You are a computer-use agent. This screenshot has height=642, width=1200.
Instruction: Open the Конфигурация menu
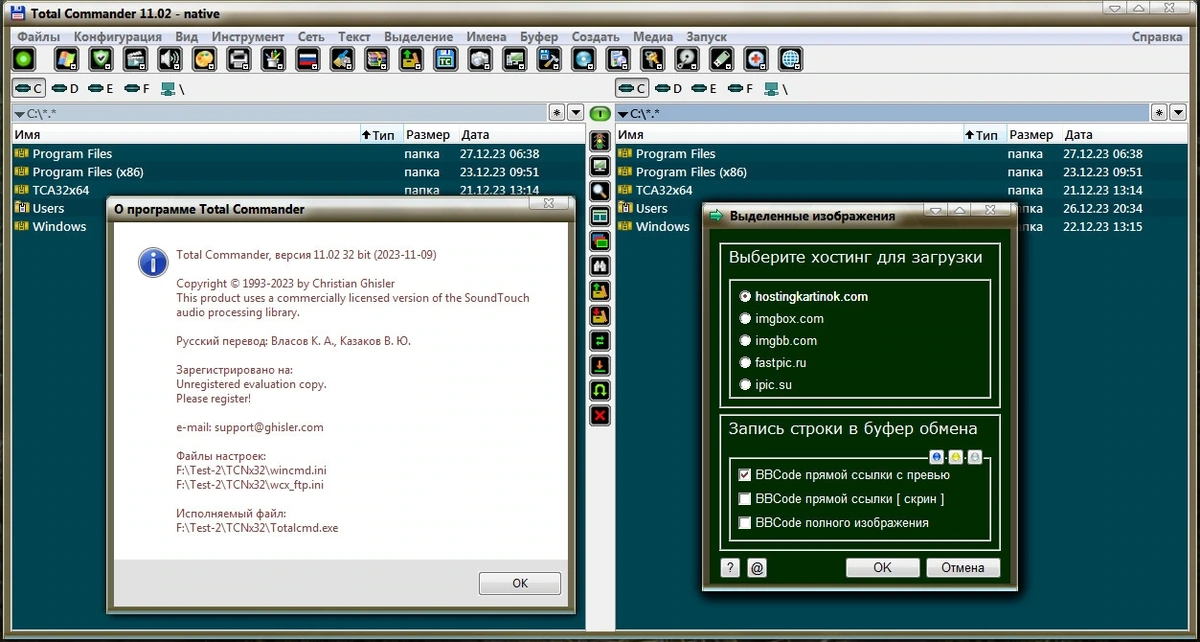(118, 37)
